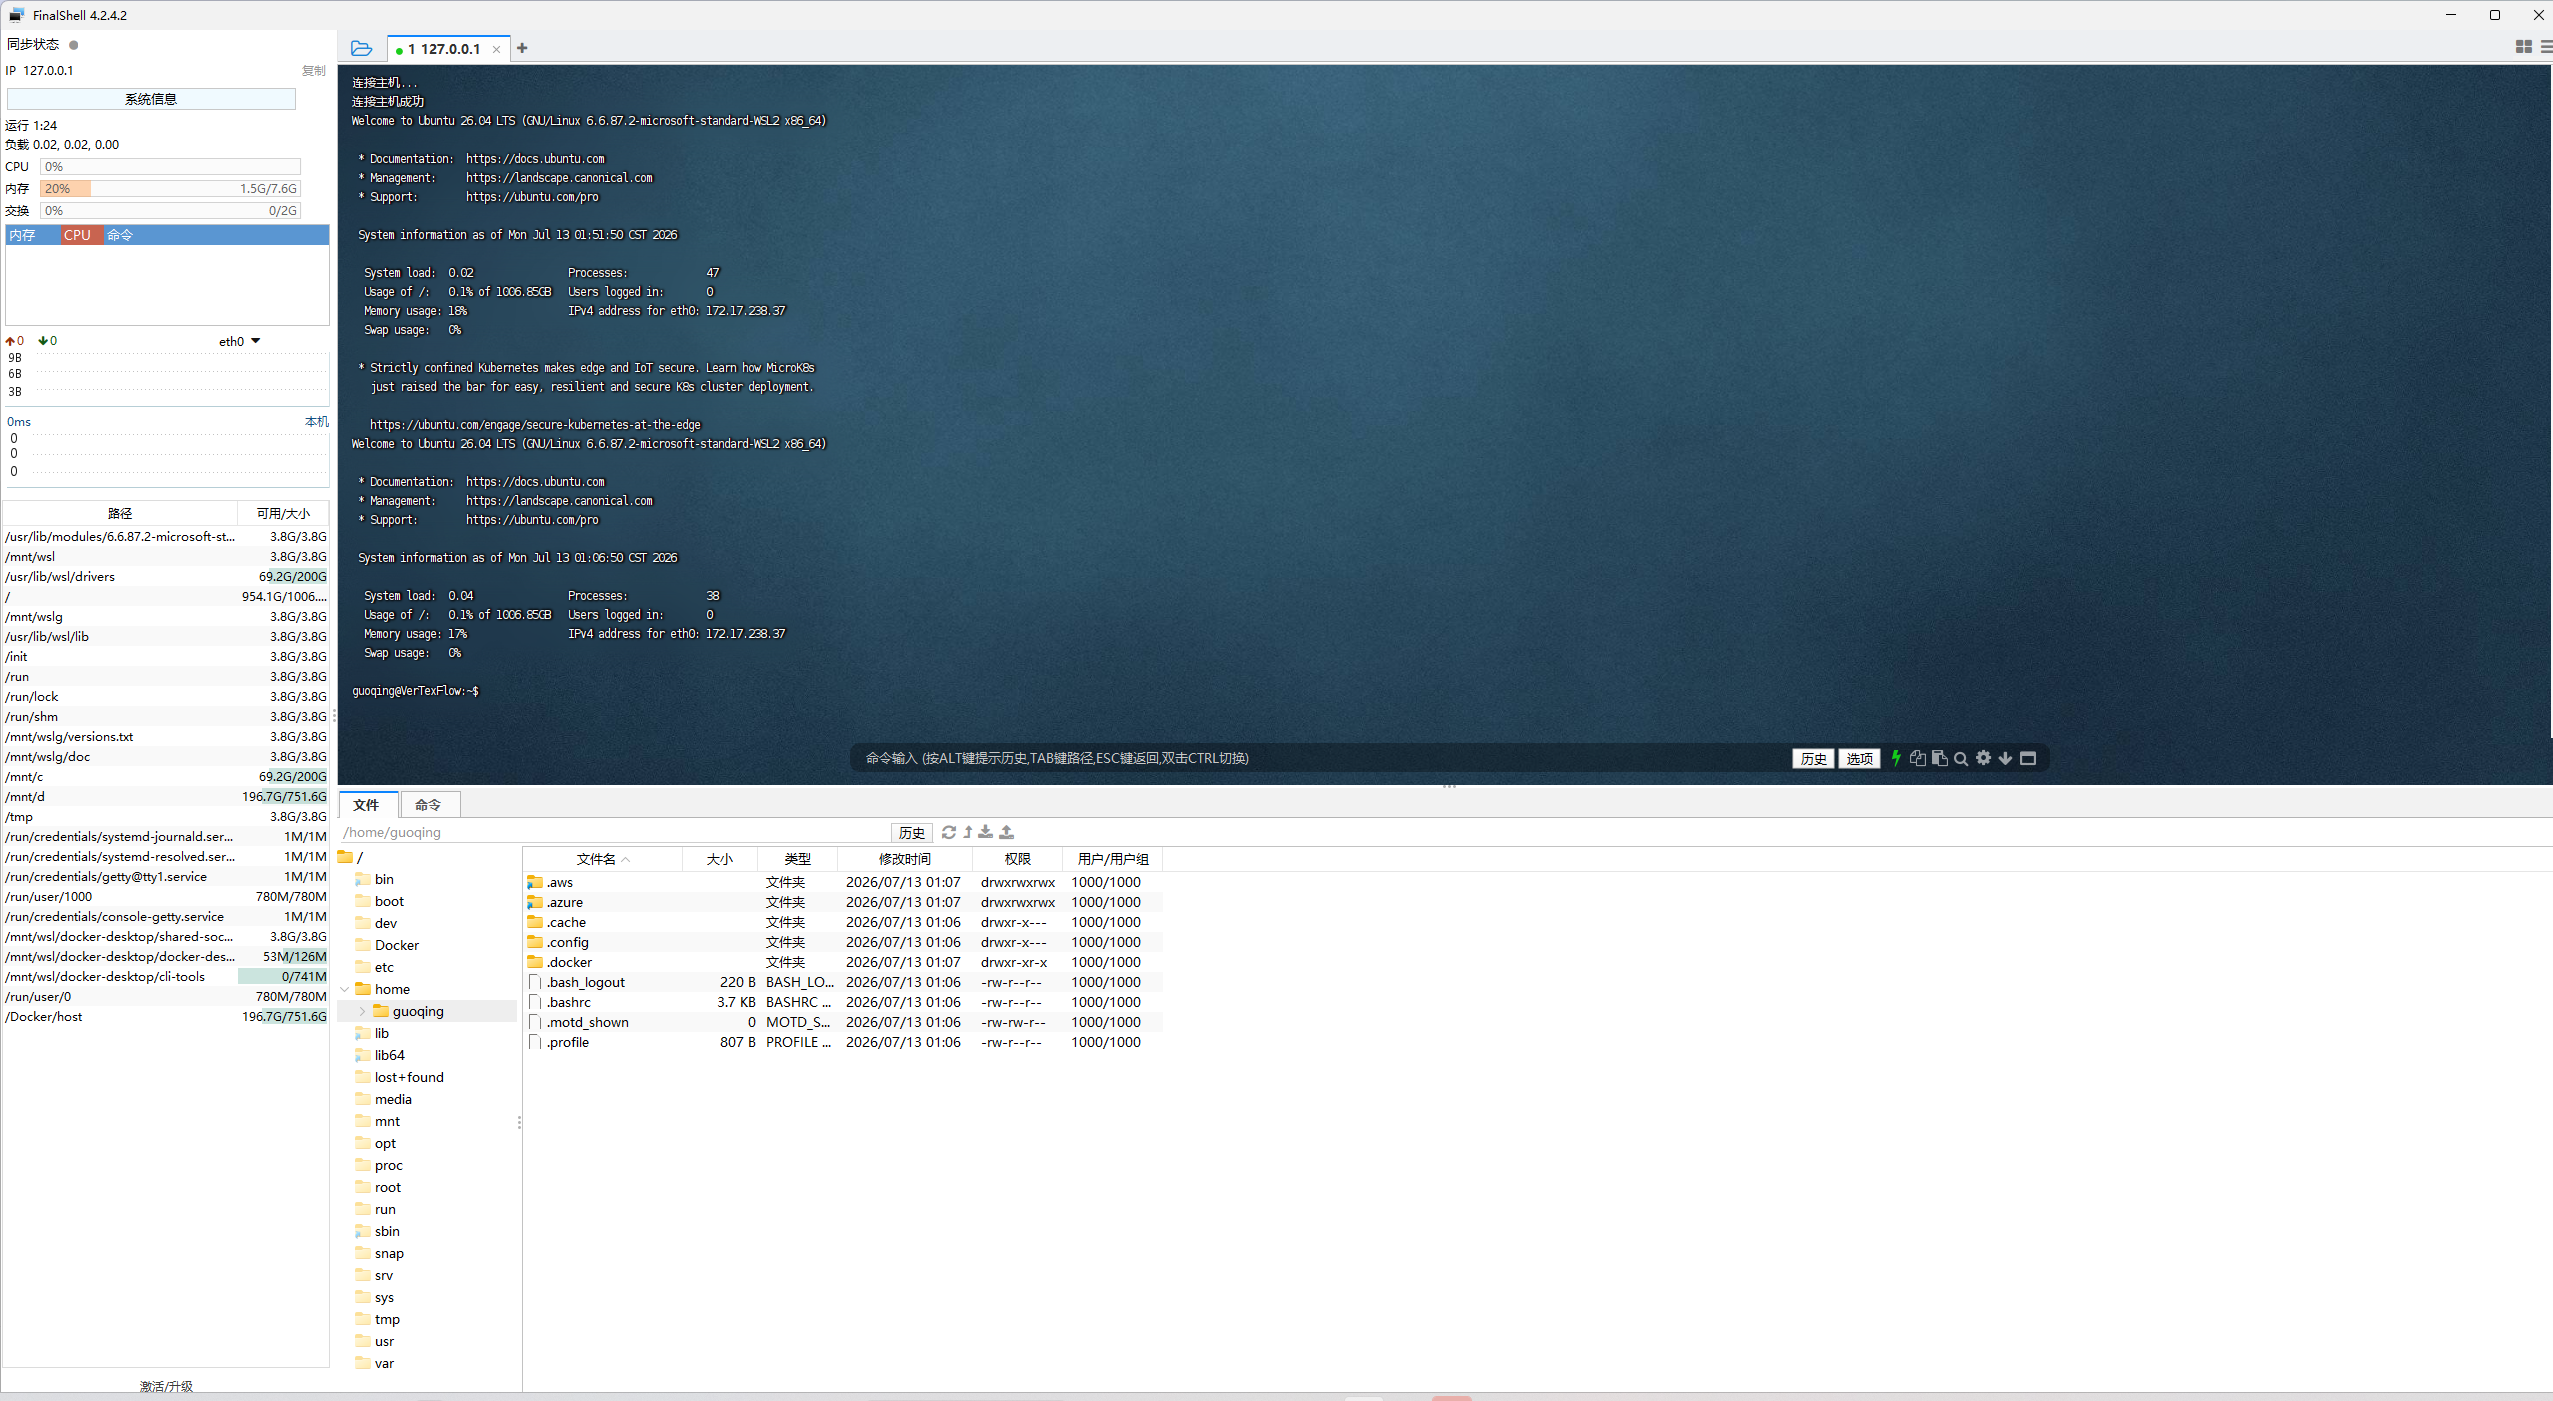Click the paste icon in terminal toolbar
2553x1401 pixels.
1940,758
